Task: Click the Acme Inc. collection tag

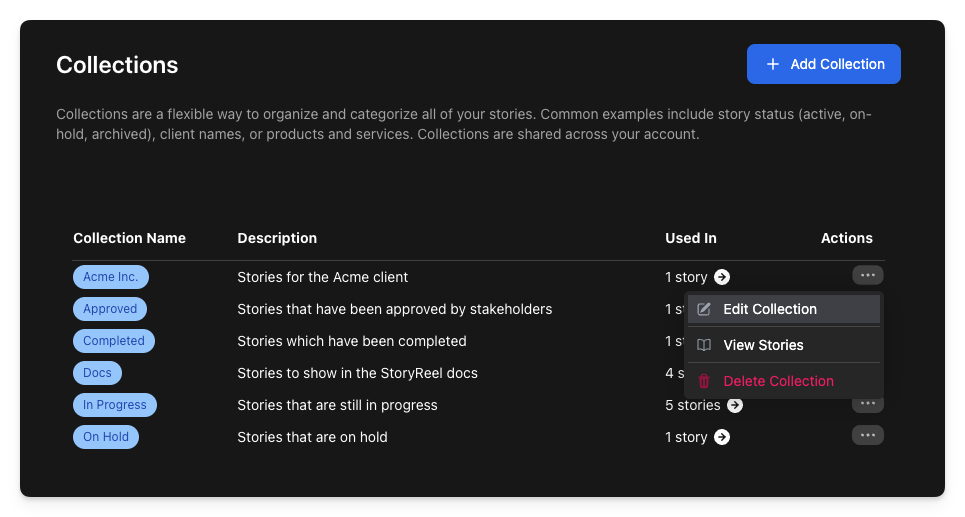Action: (111, 277)
